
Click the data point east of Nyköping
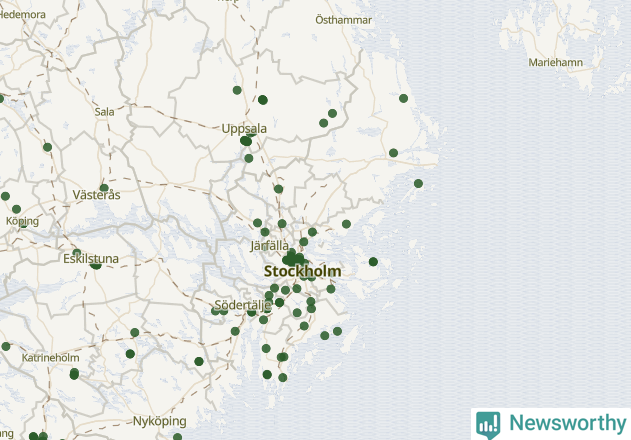(177, 437)
